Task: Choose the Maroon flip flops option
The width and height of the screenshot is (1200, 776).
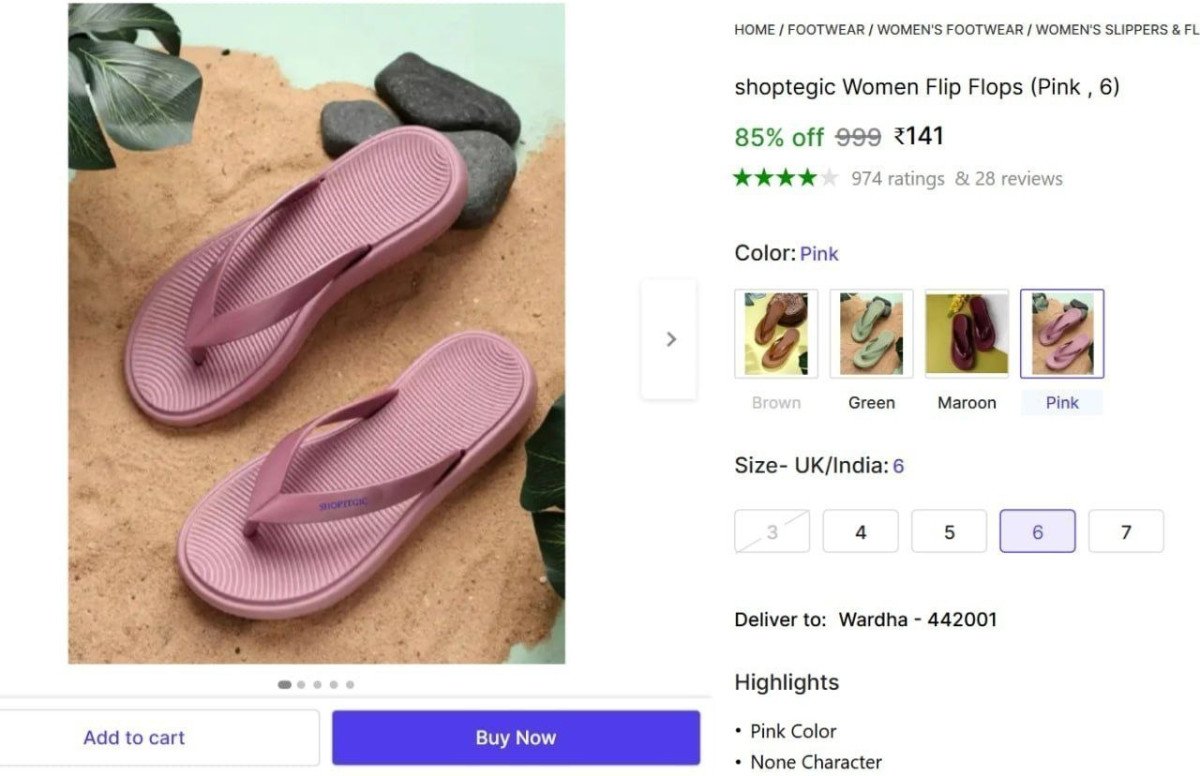Action: click(x=966, y=333)
